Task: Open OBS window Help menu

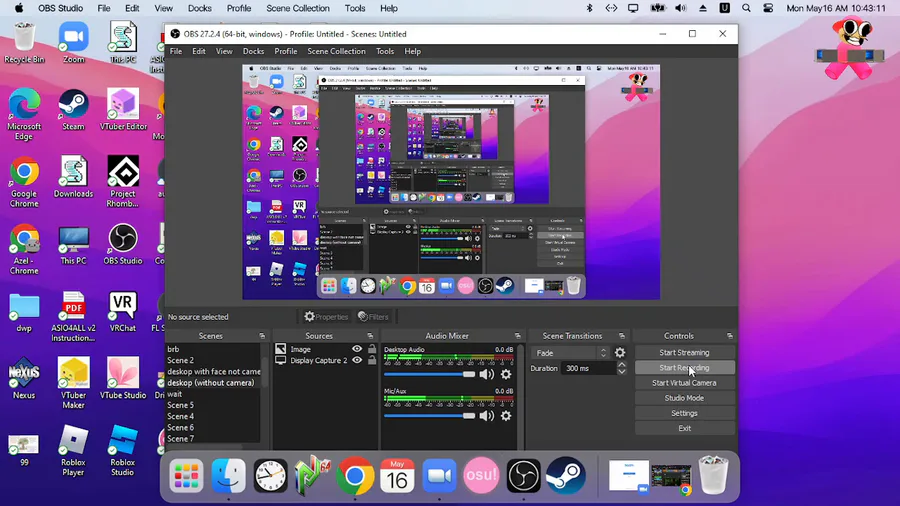Action: [412, 51]
